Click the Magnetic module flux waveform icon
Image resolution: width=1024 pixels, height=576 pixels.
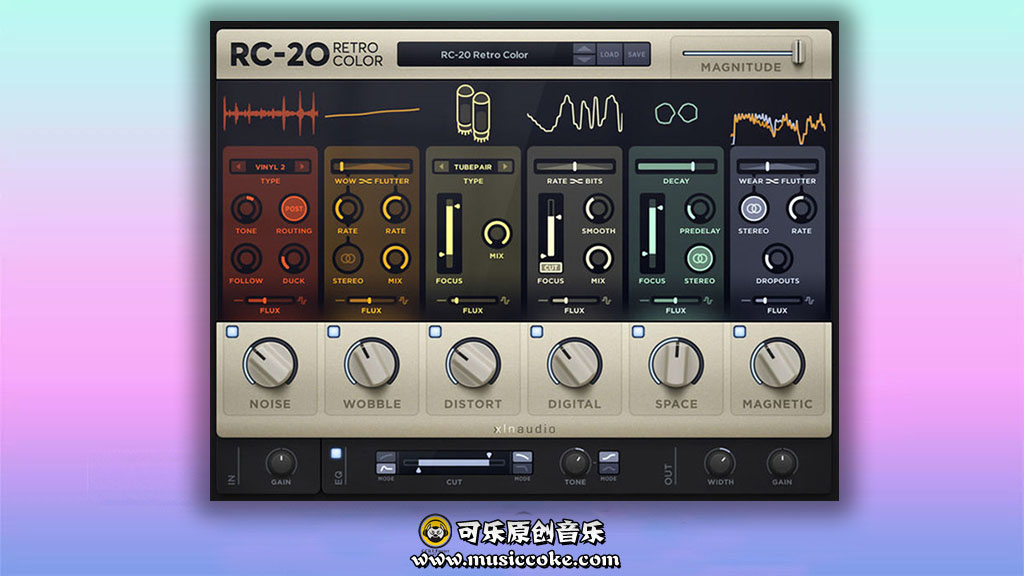810,301
